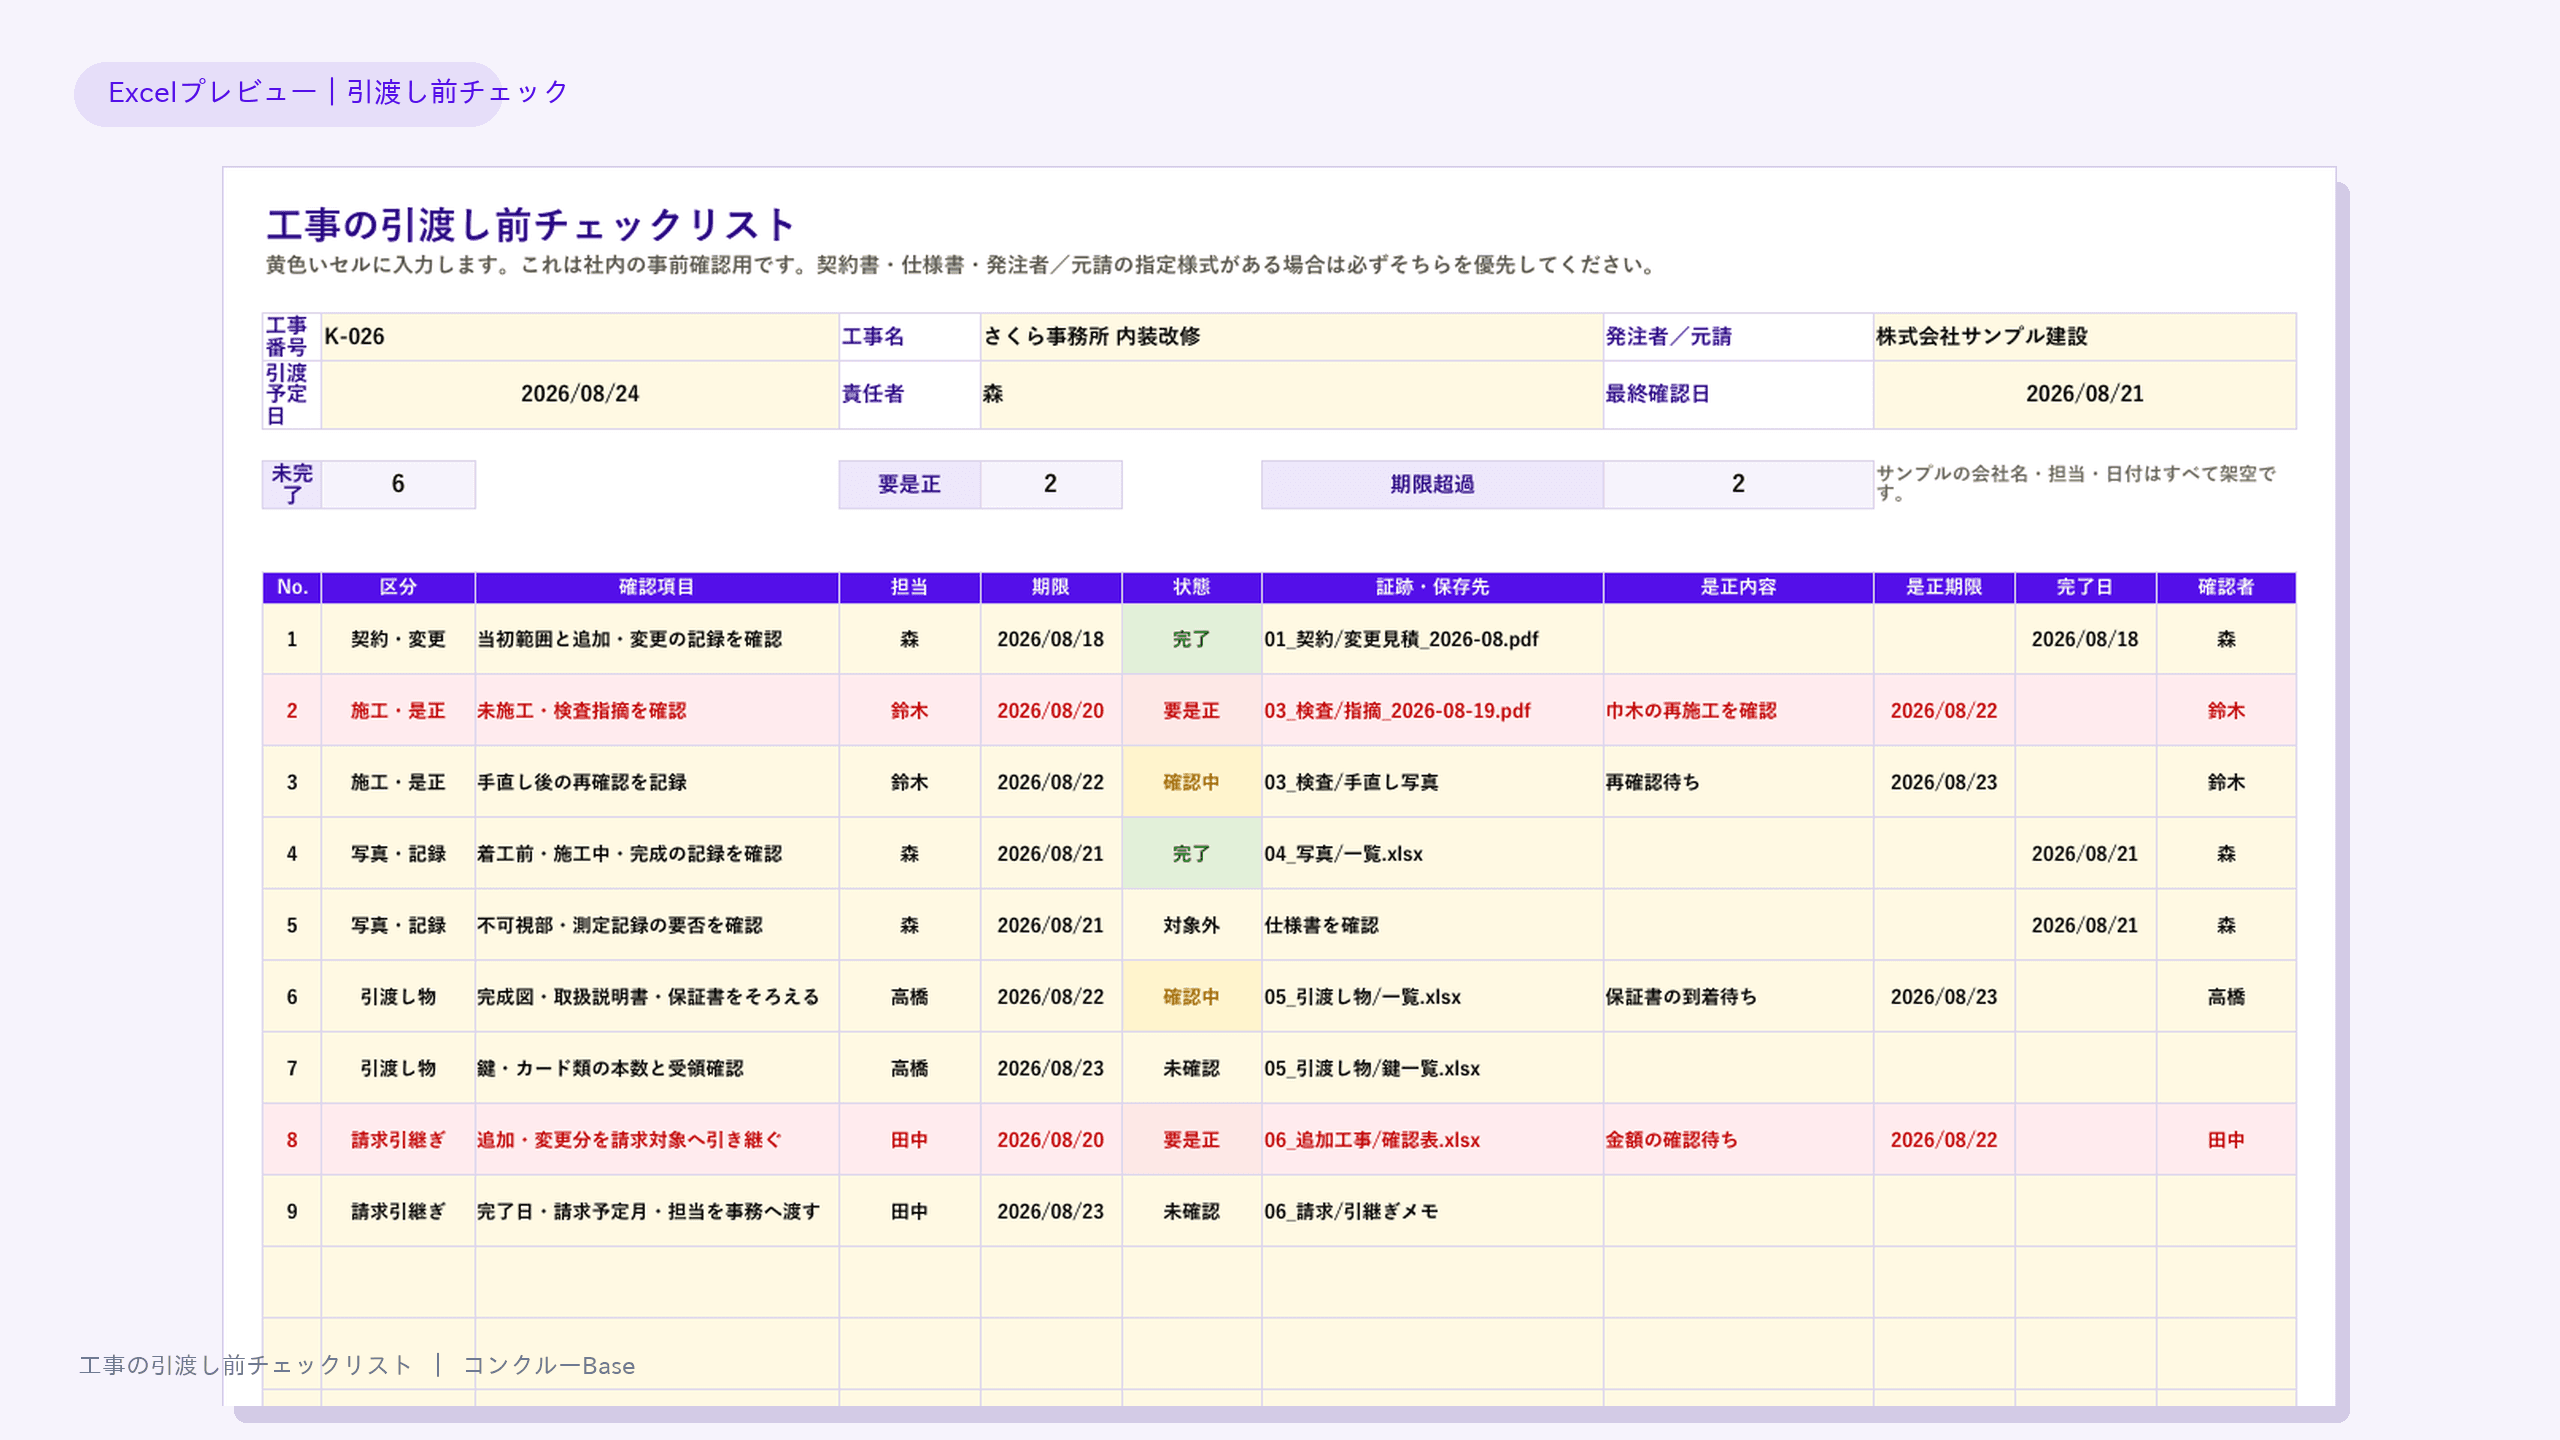
Task: Click 03_検査/手直し写真 cell
Action: (1432, 782)
